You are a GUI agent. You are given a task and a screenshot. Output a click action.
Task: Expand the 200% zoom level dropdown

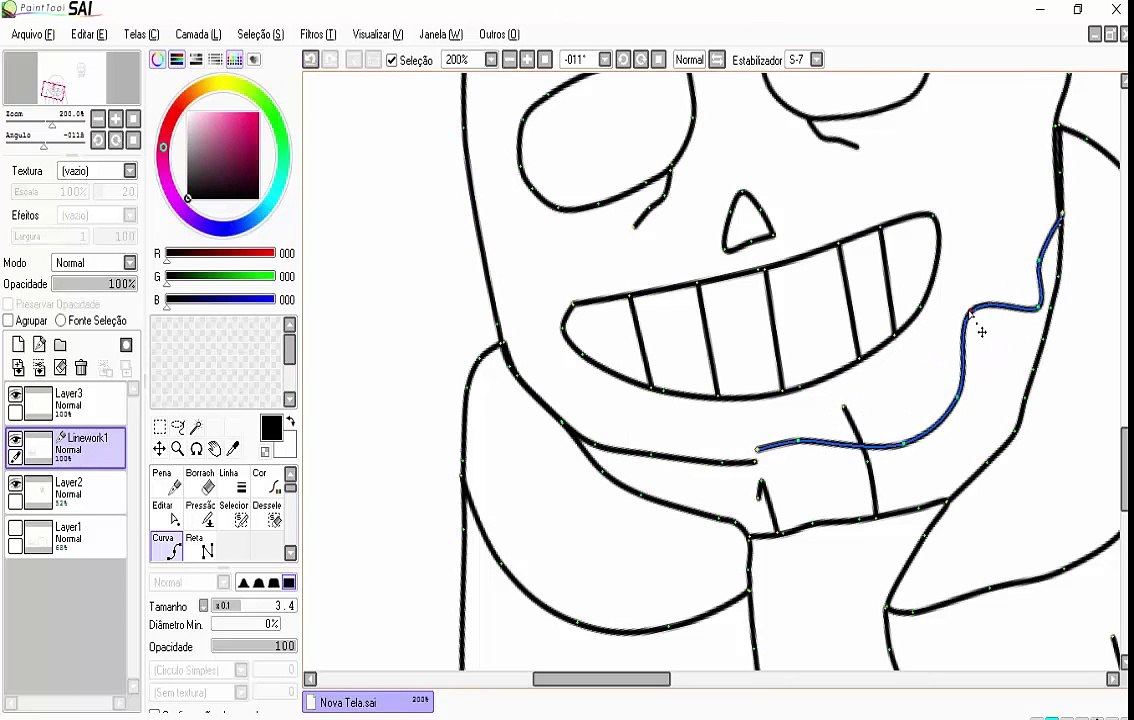click(491, 60)
